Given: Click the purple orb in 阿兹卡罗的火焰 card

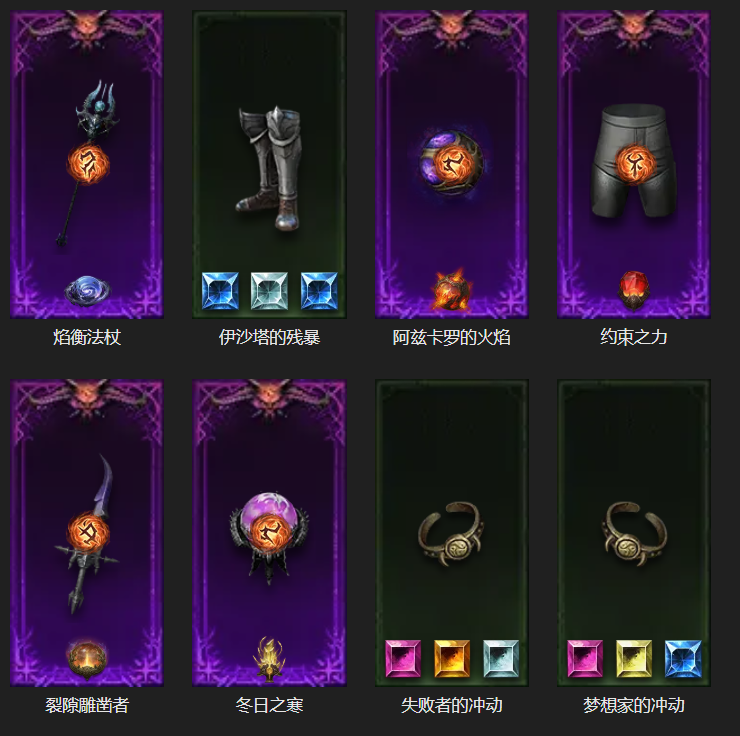Looking at the screenshot, I should tap(452, 162).
